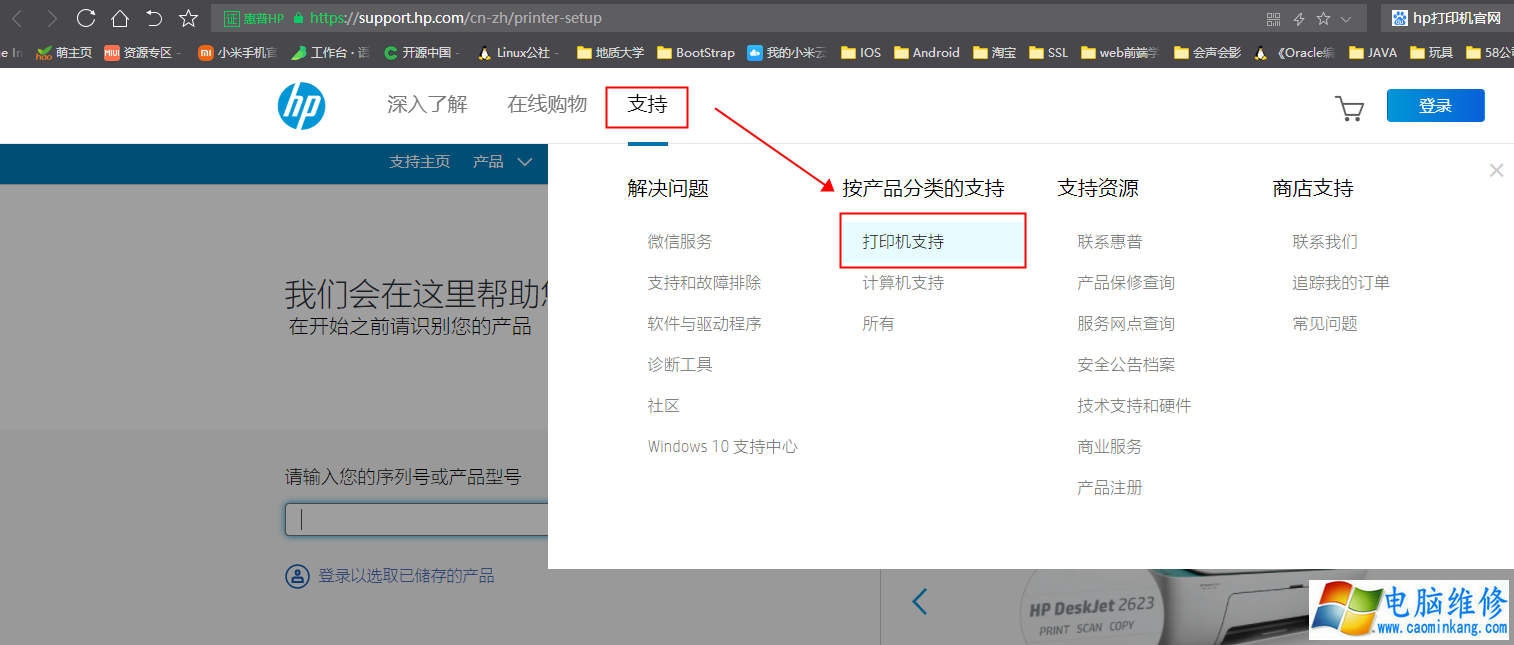Select 支持和故障排除 link
This screenshot has height=645, width=1514.
pos(704,283)
